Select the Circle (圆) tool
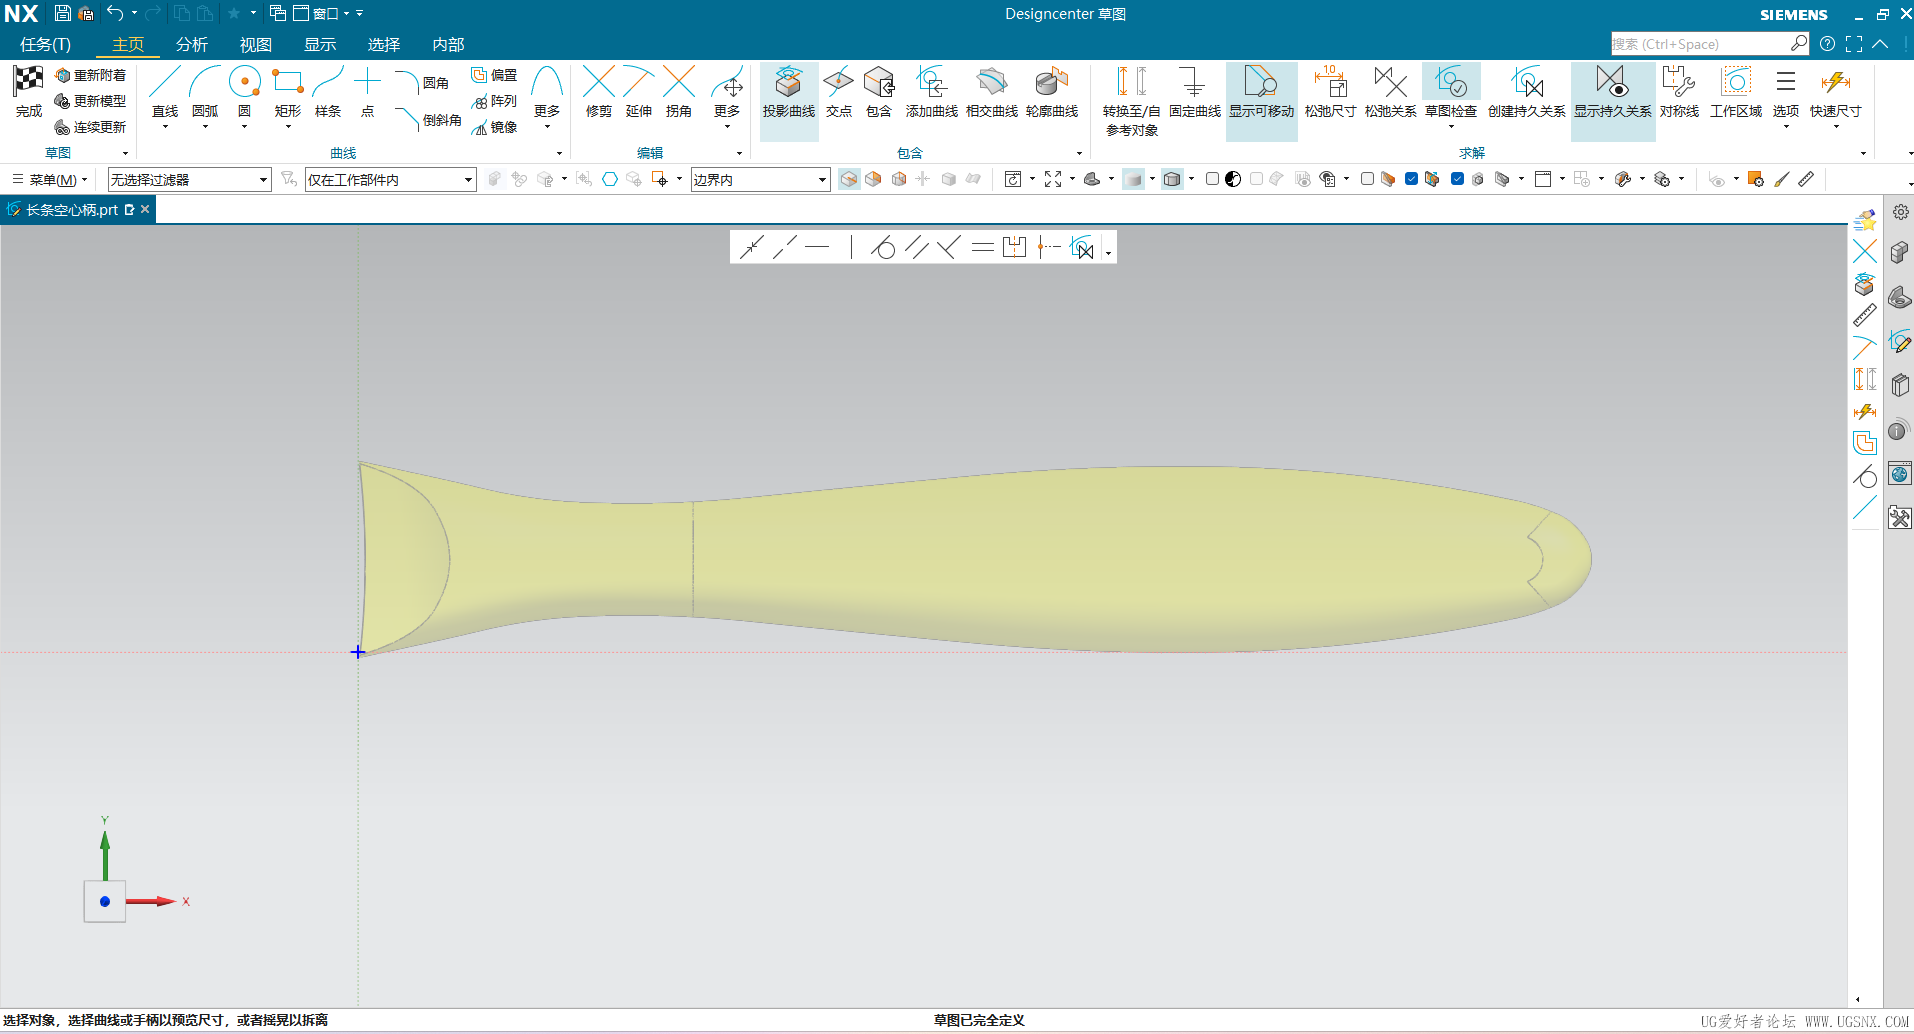Screen dimensions: 1914x1034 pos(244,91)
